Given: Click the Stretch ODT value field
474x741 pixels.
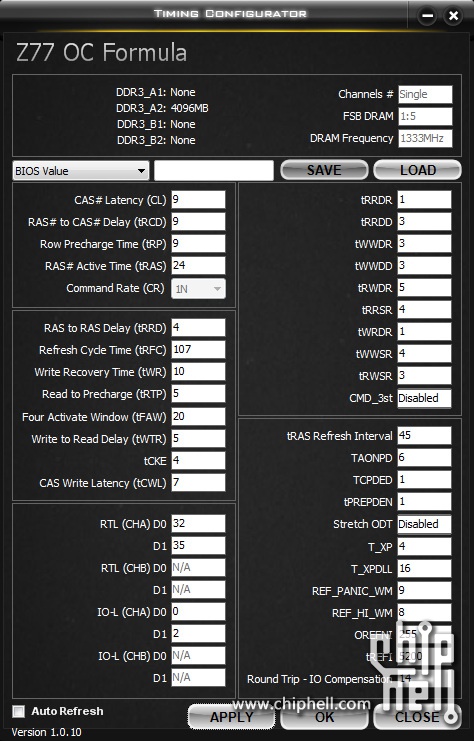Looking at the screenshot, I should (424, 524).
